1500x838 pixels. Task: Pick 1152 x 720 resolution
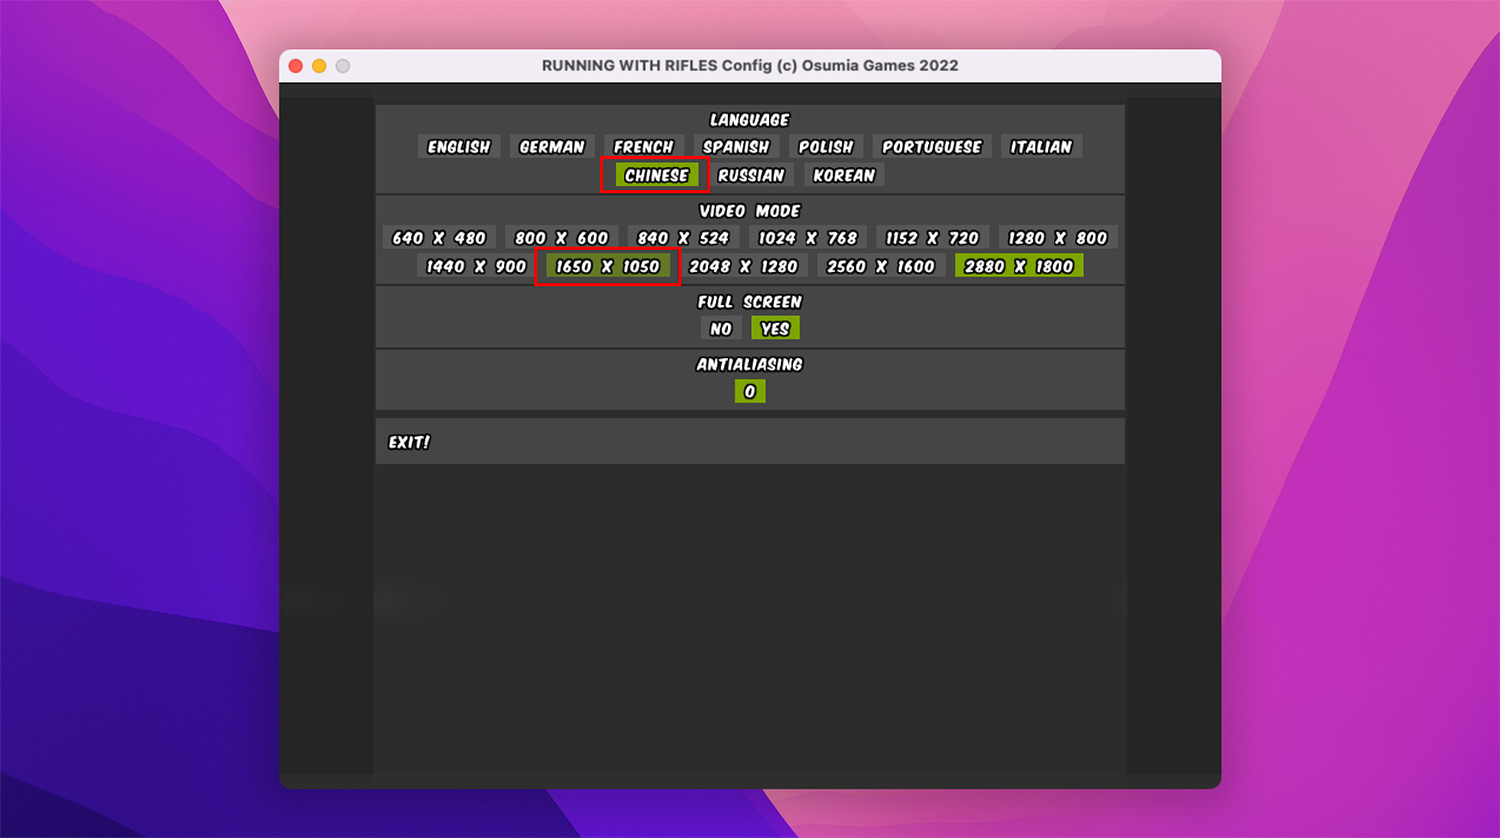coord(932,238)
